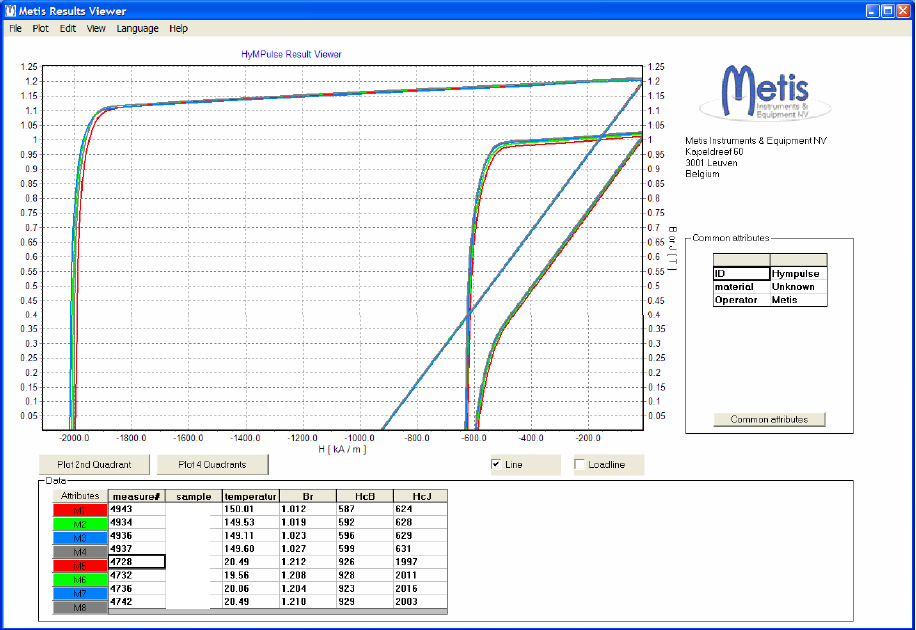
Task: Click the Plot 2nd Quadrant button
Action: (x=94, y=465)
